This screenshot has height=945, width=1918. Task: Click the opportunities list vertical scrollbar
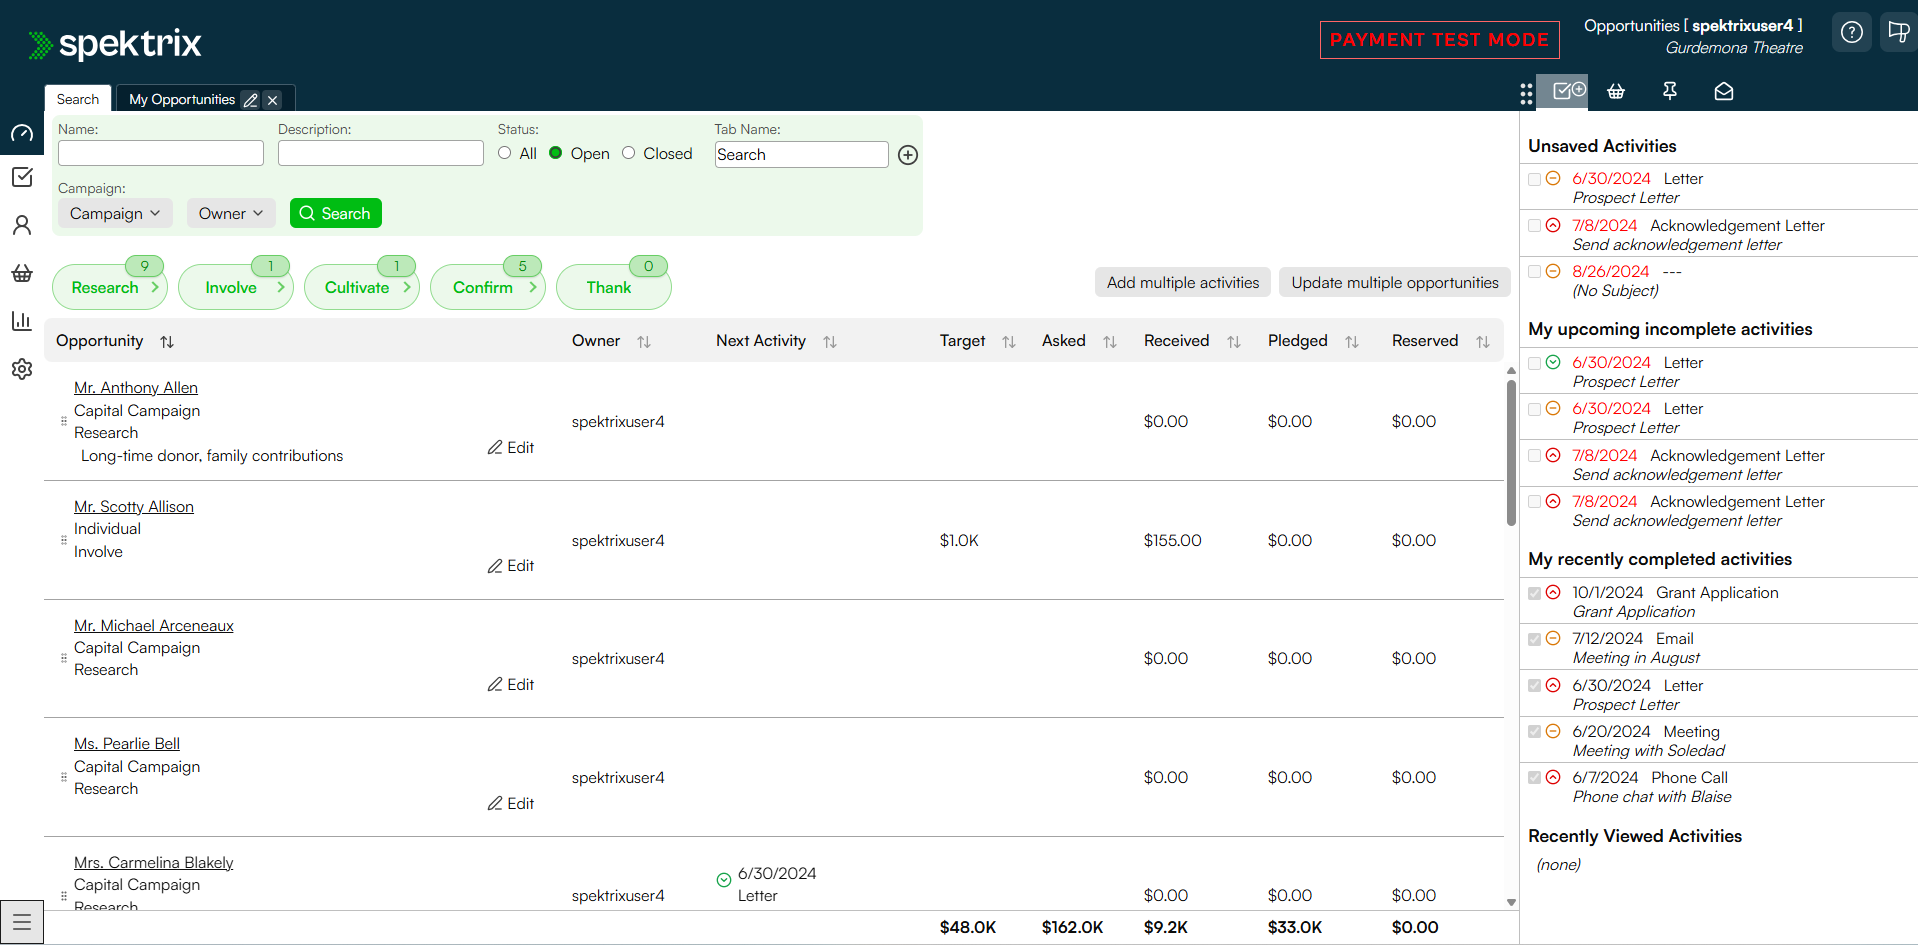(x=1511, y=452)
